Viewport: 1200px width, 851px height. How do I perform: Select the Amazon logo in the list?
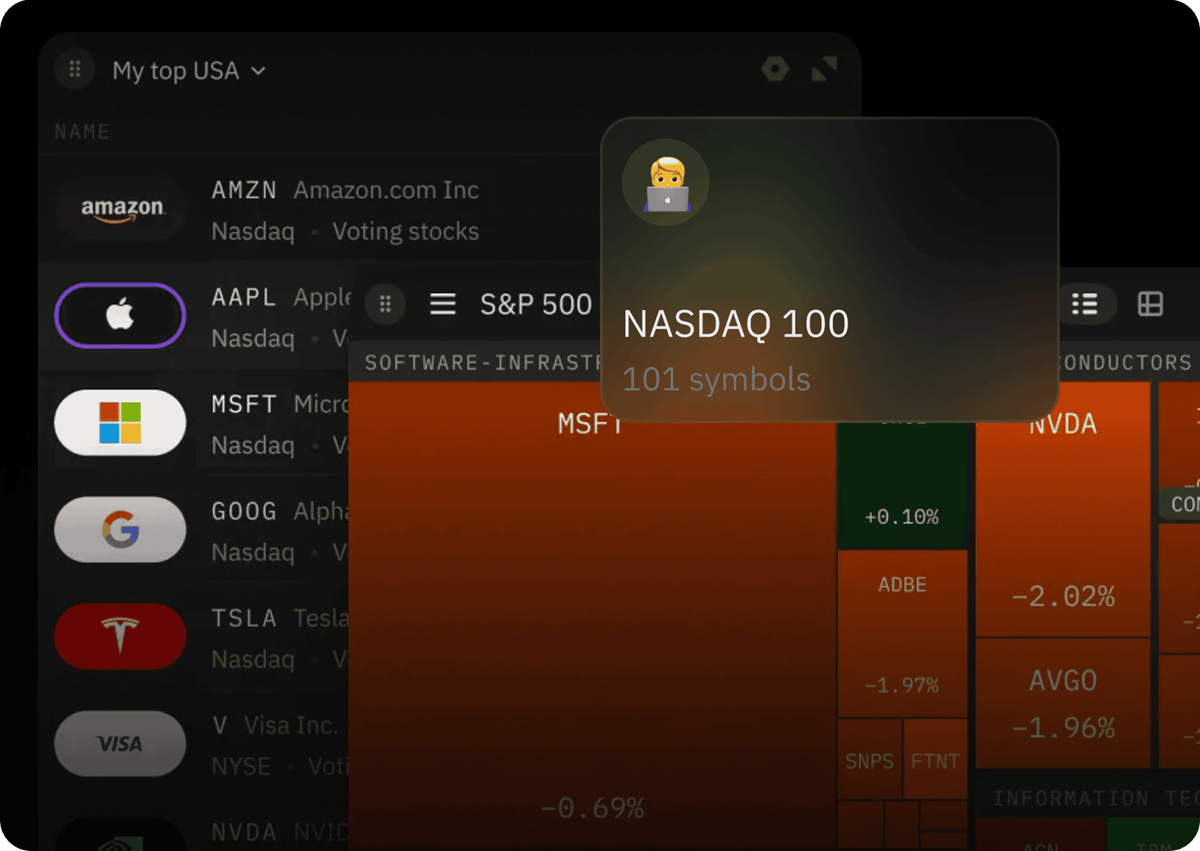(x=121, y=209)
